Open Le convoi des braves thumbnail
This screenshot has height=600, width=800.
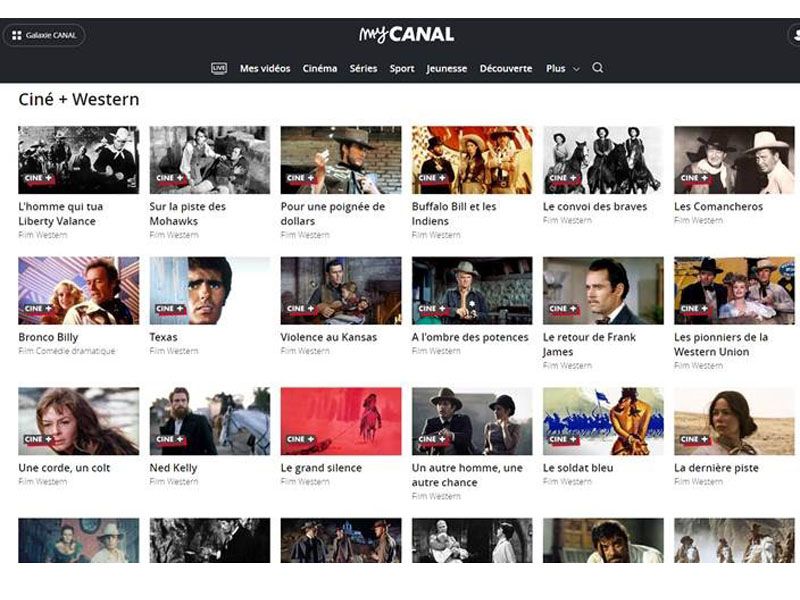tap(603, 160)
